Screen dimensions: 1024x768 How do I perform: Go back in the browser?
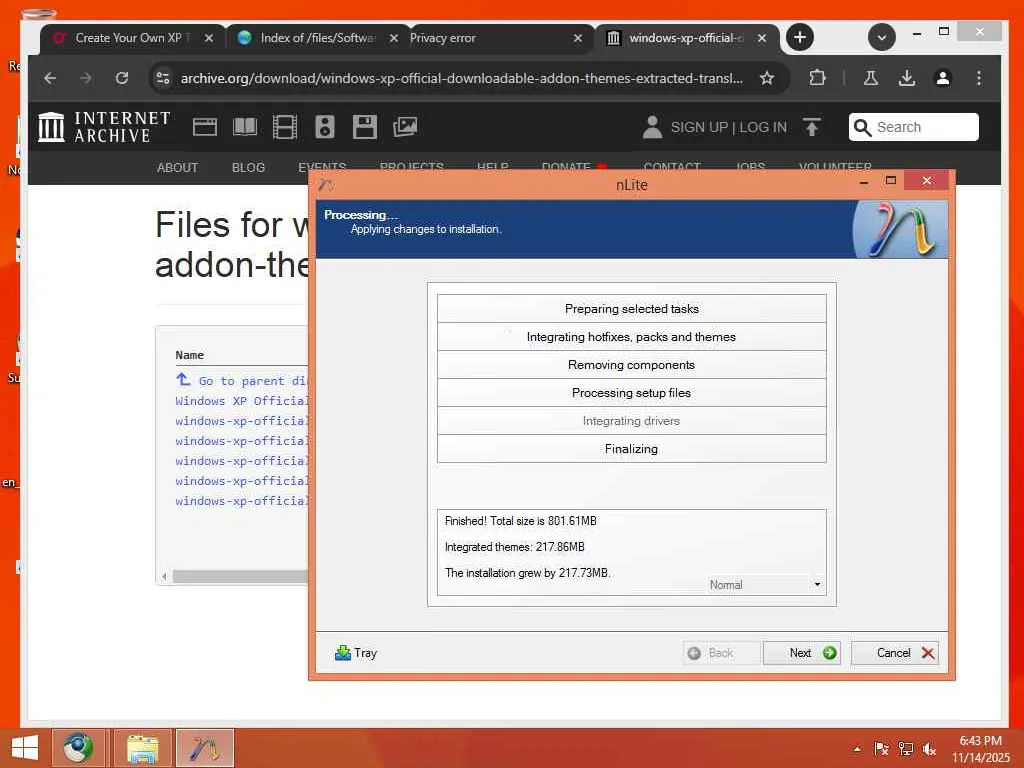(x=50, y=78)
